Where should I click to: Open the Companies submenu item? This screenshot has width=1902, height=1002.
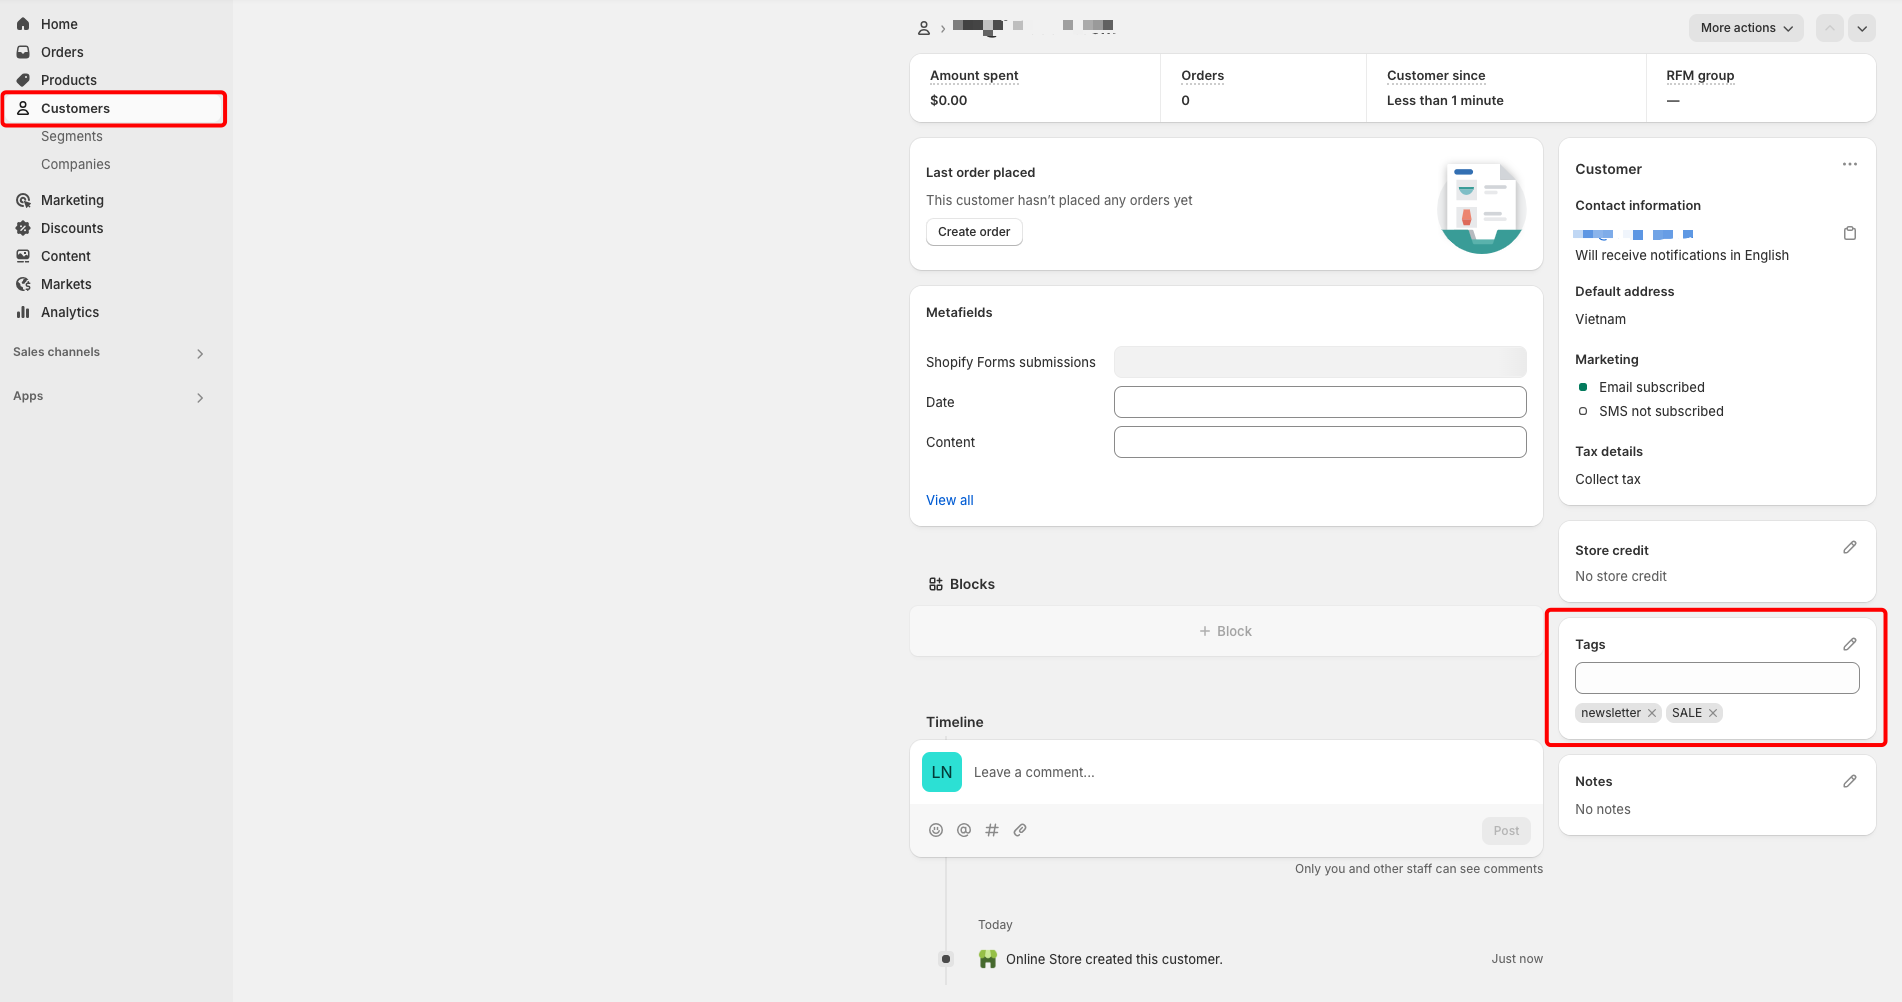tap(76, 164)
